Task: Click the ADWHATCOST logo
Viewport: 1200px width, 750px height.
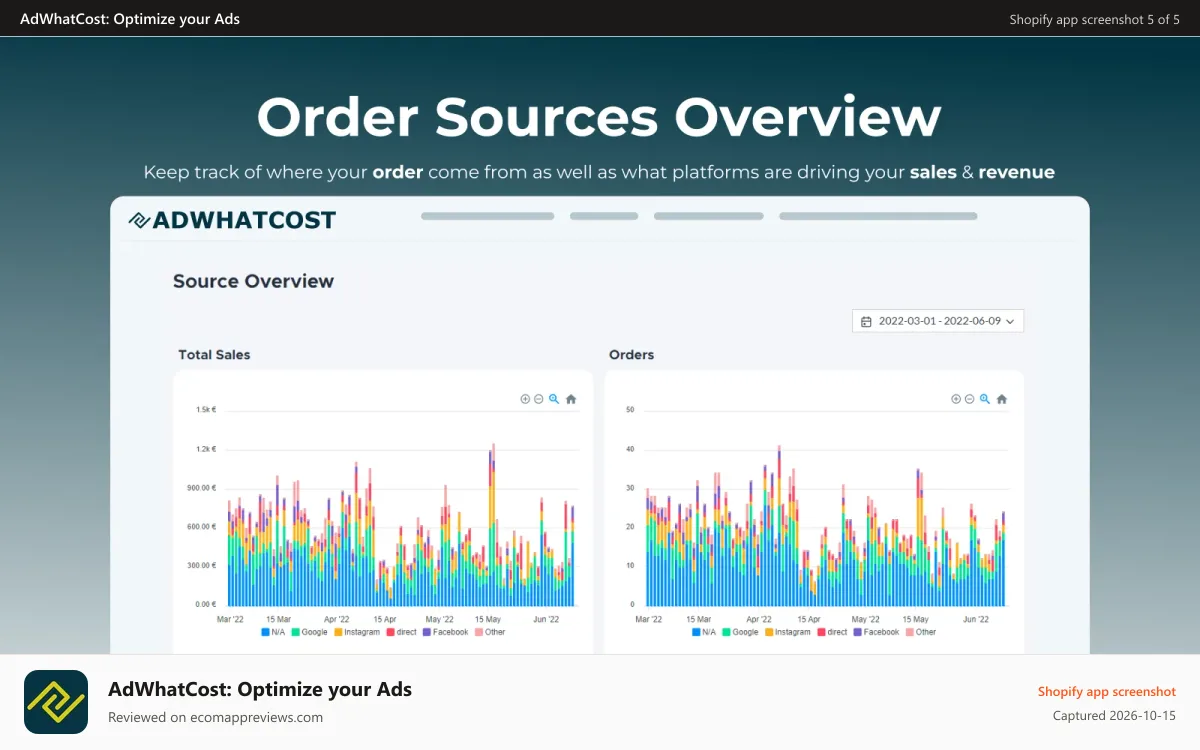Action: (x=233, y=220)
